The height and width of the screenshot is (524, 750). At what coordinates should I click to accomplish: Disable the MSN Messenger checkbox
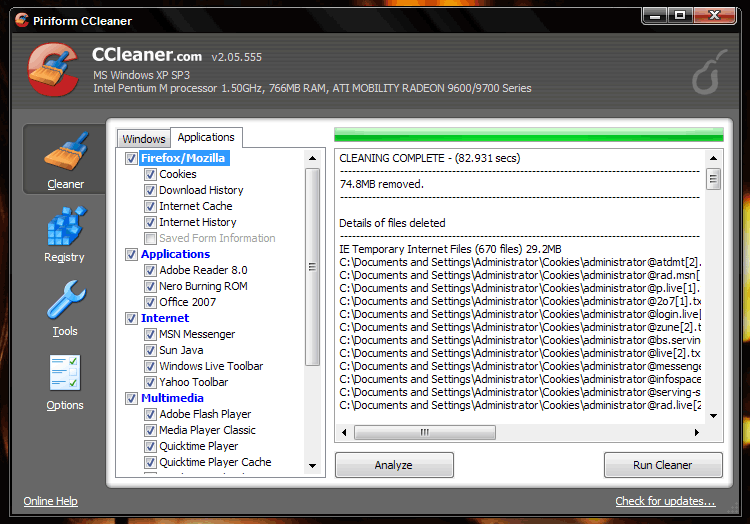[x=150, y=334]
